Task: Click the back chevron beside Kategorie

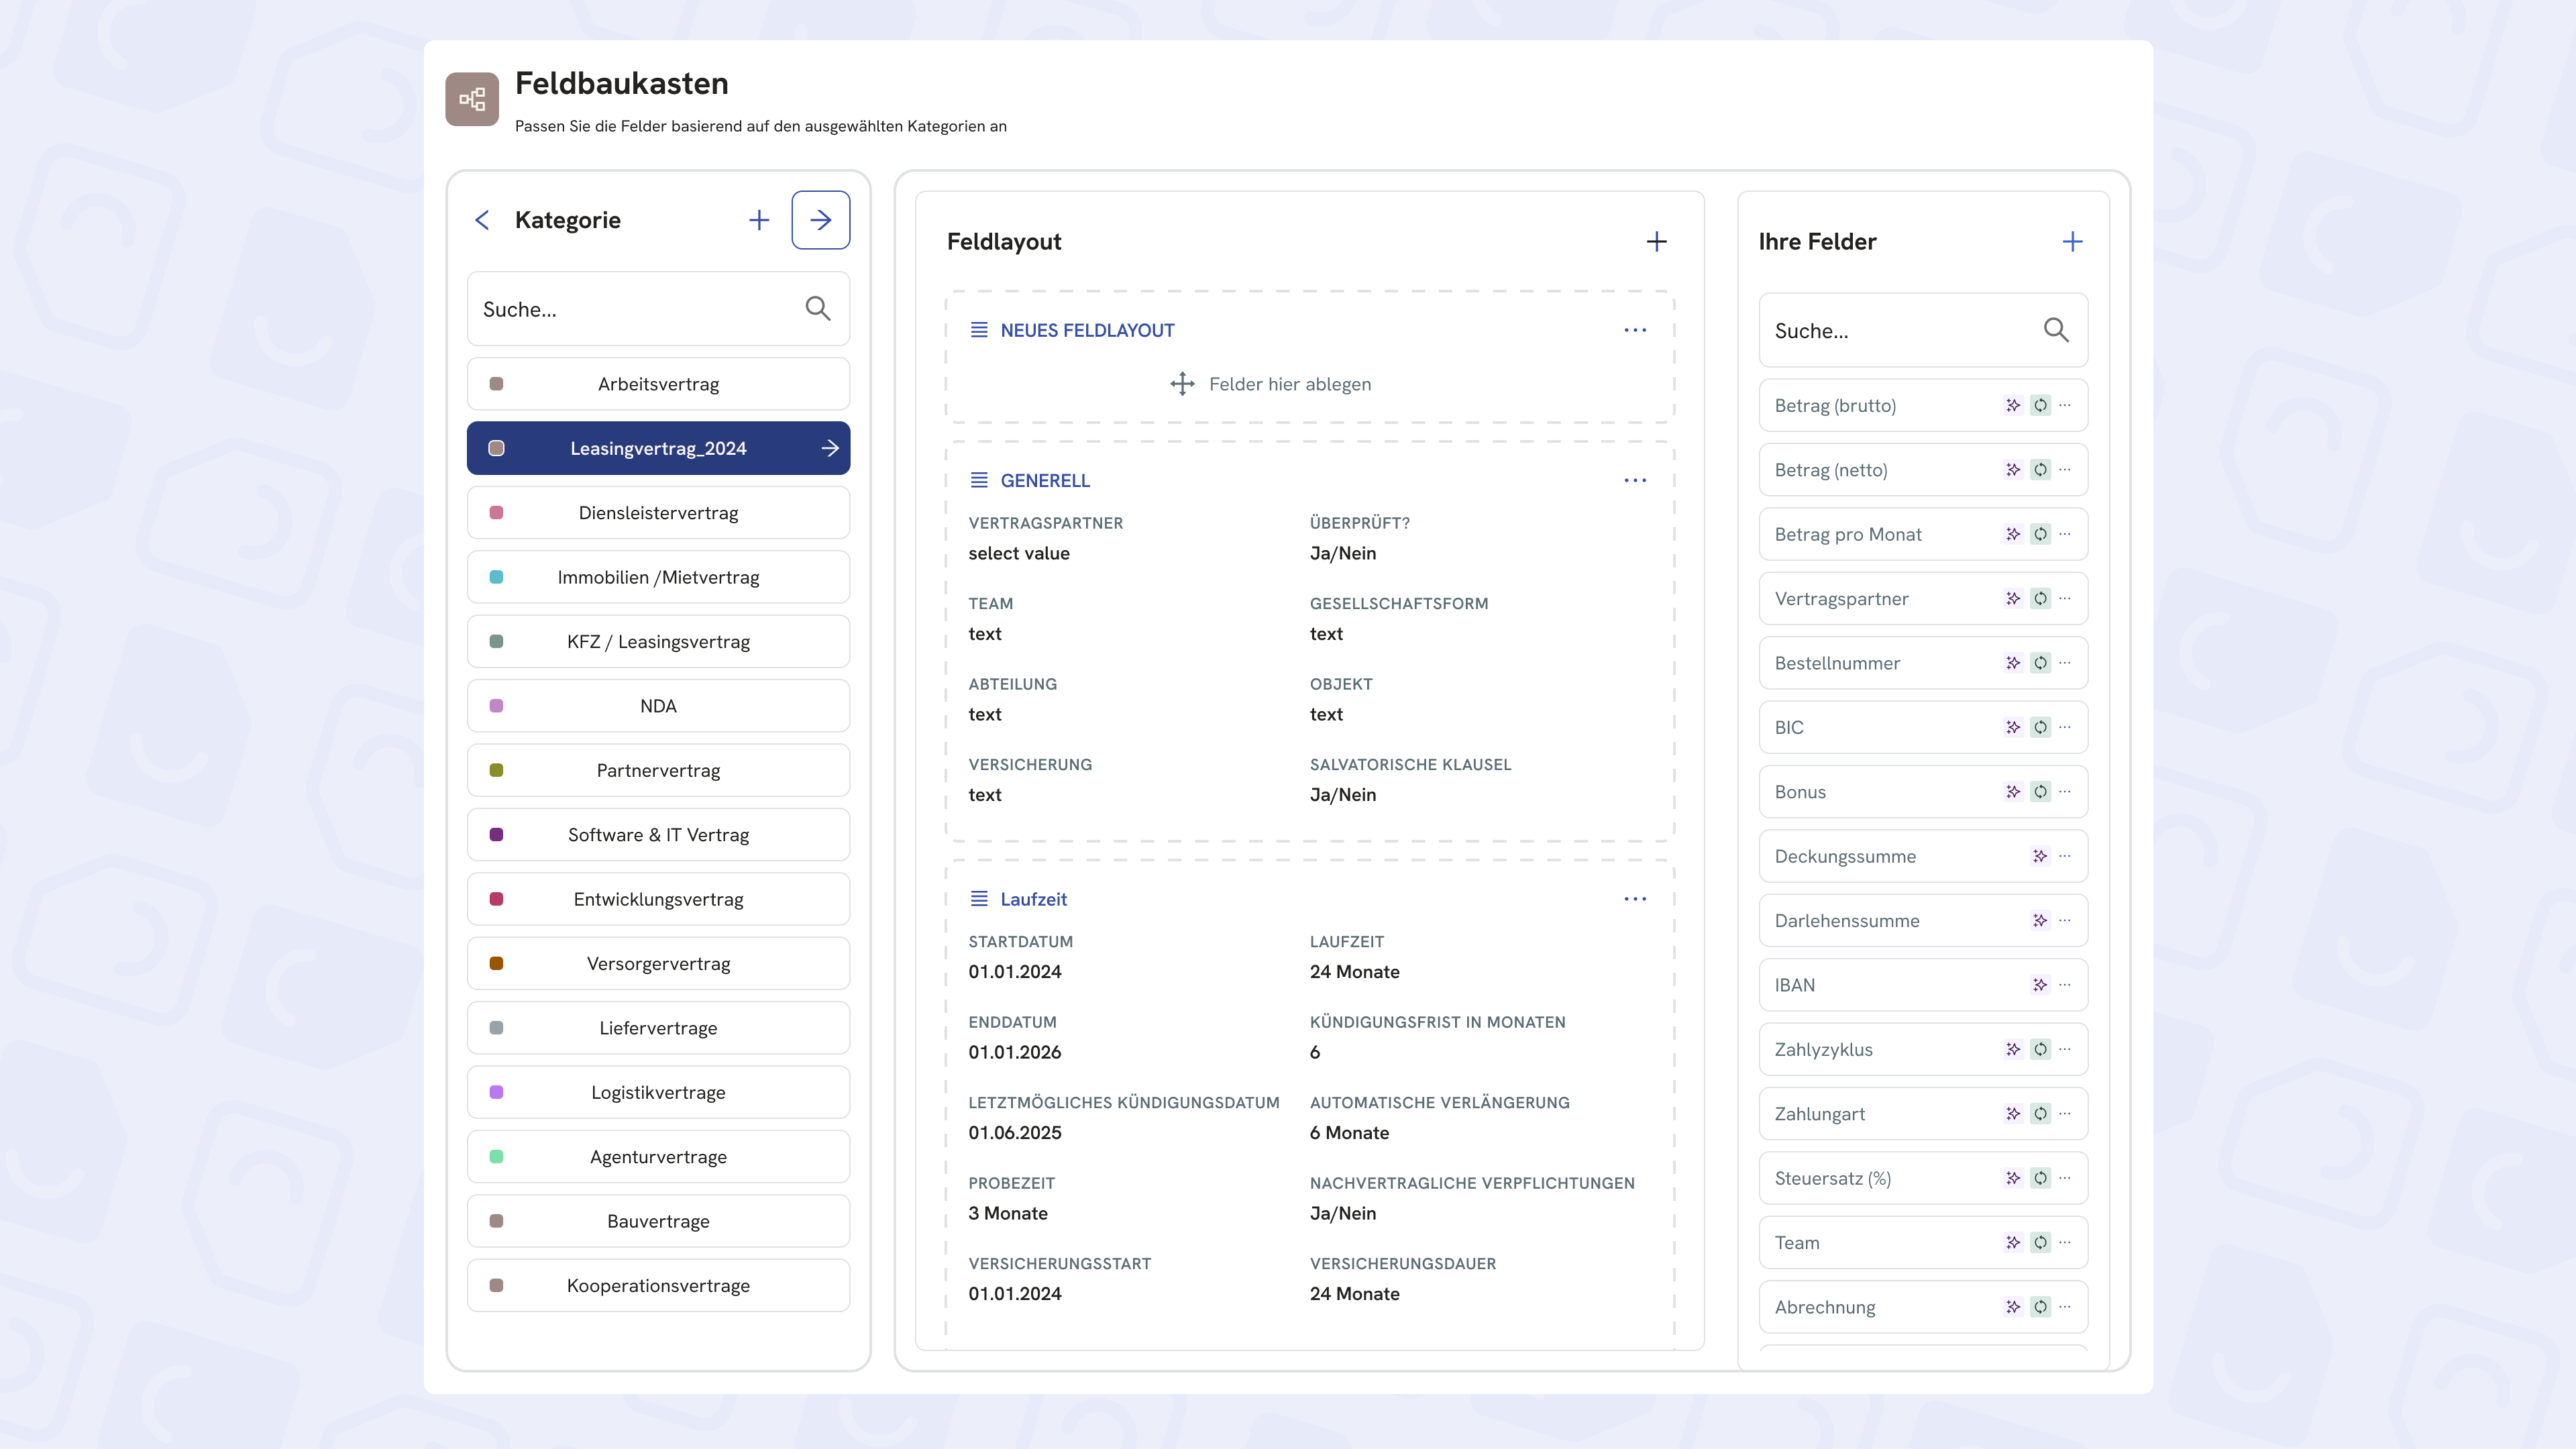Action: 482,220
